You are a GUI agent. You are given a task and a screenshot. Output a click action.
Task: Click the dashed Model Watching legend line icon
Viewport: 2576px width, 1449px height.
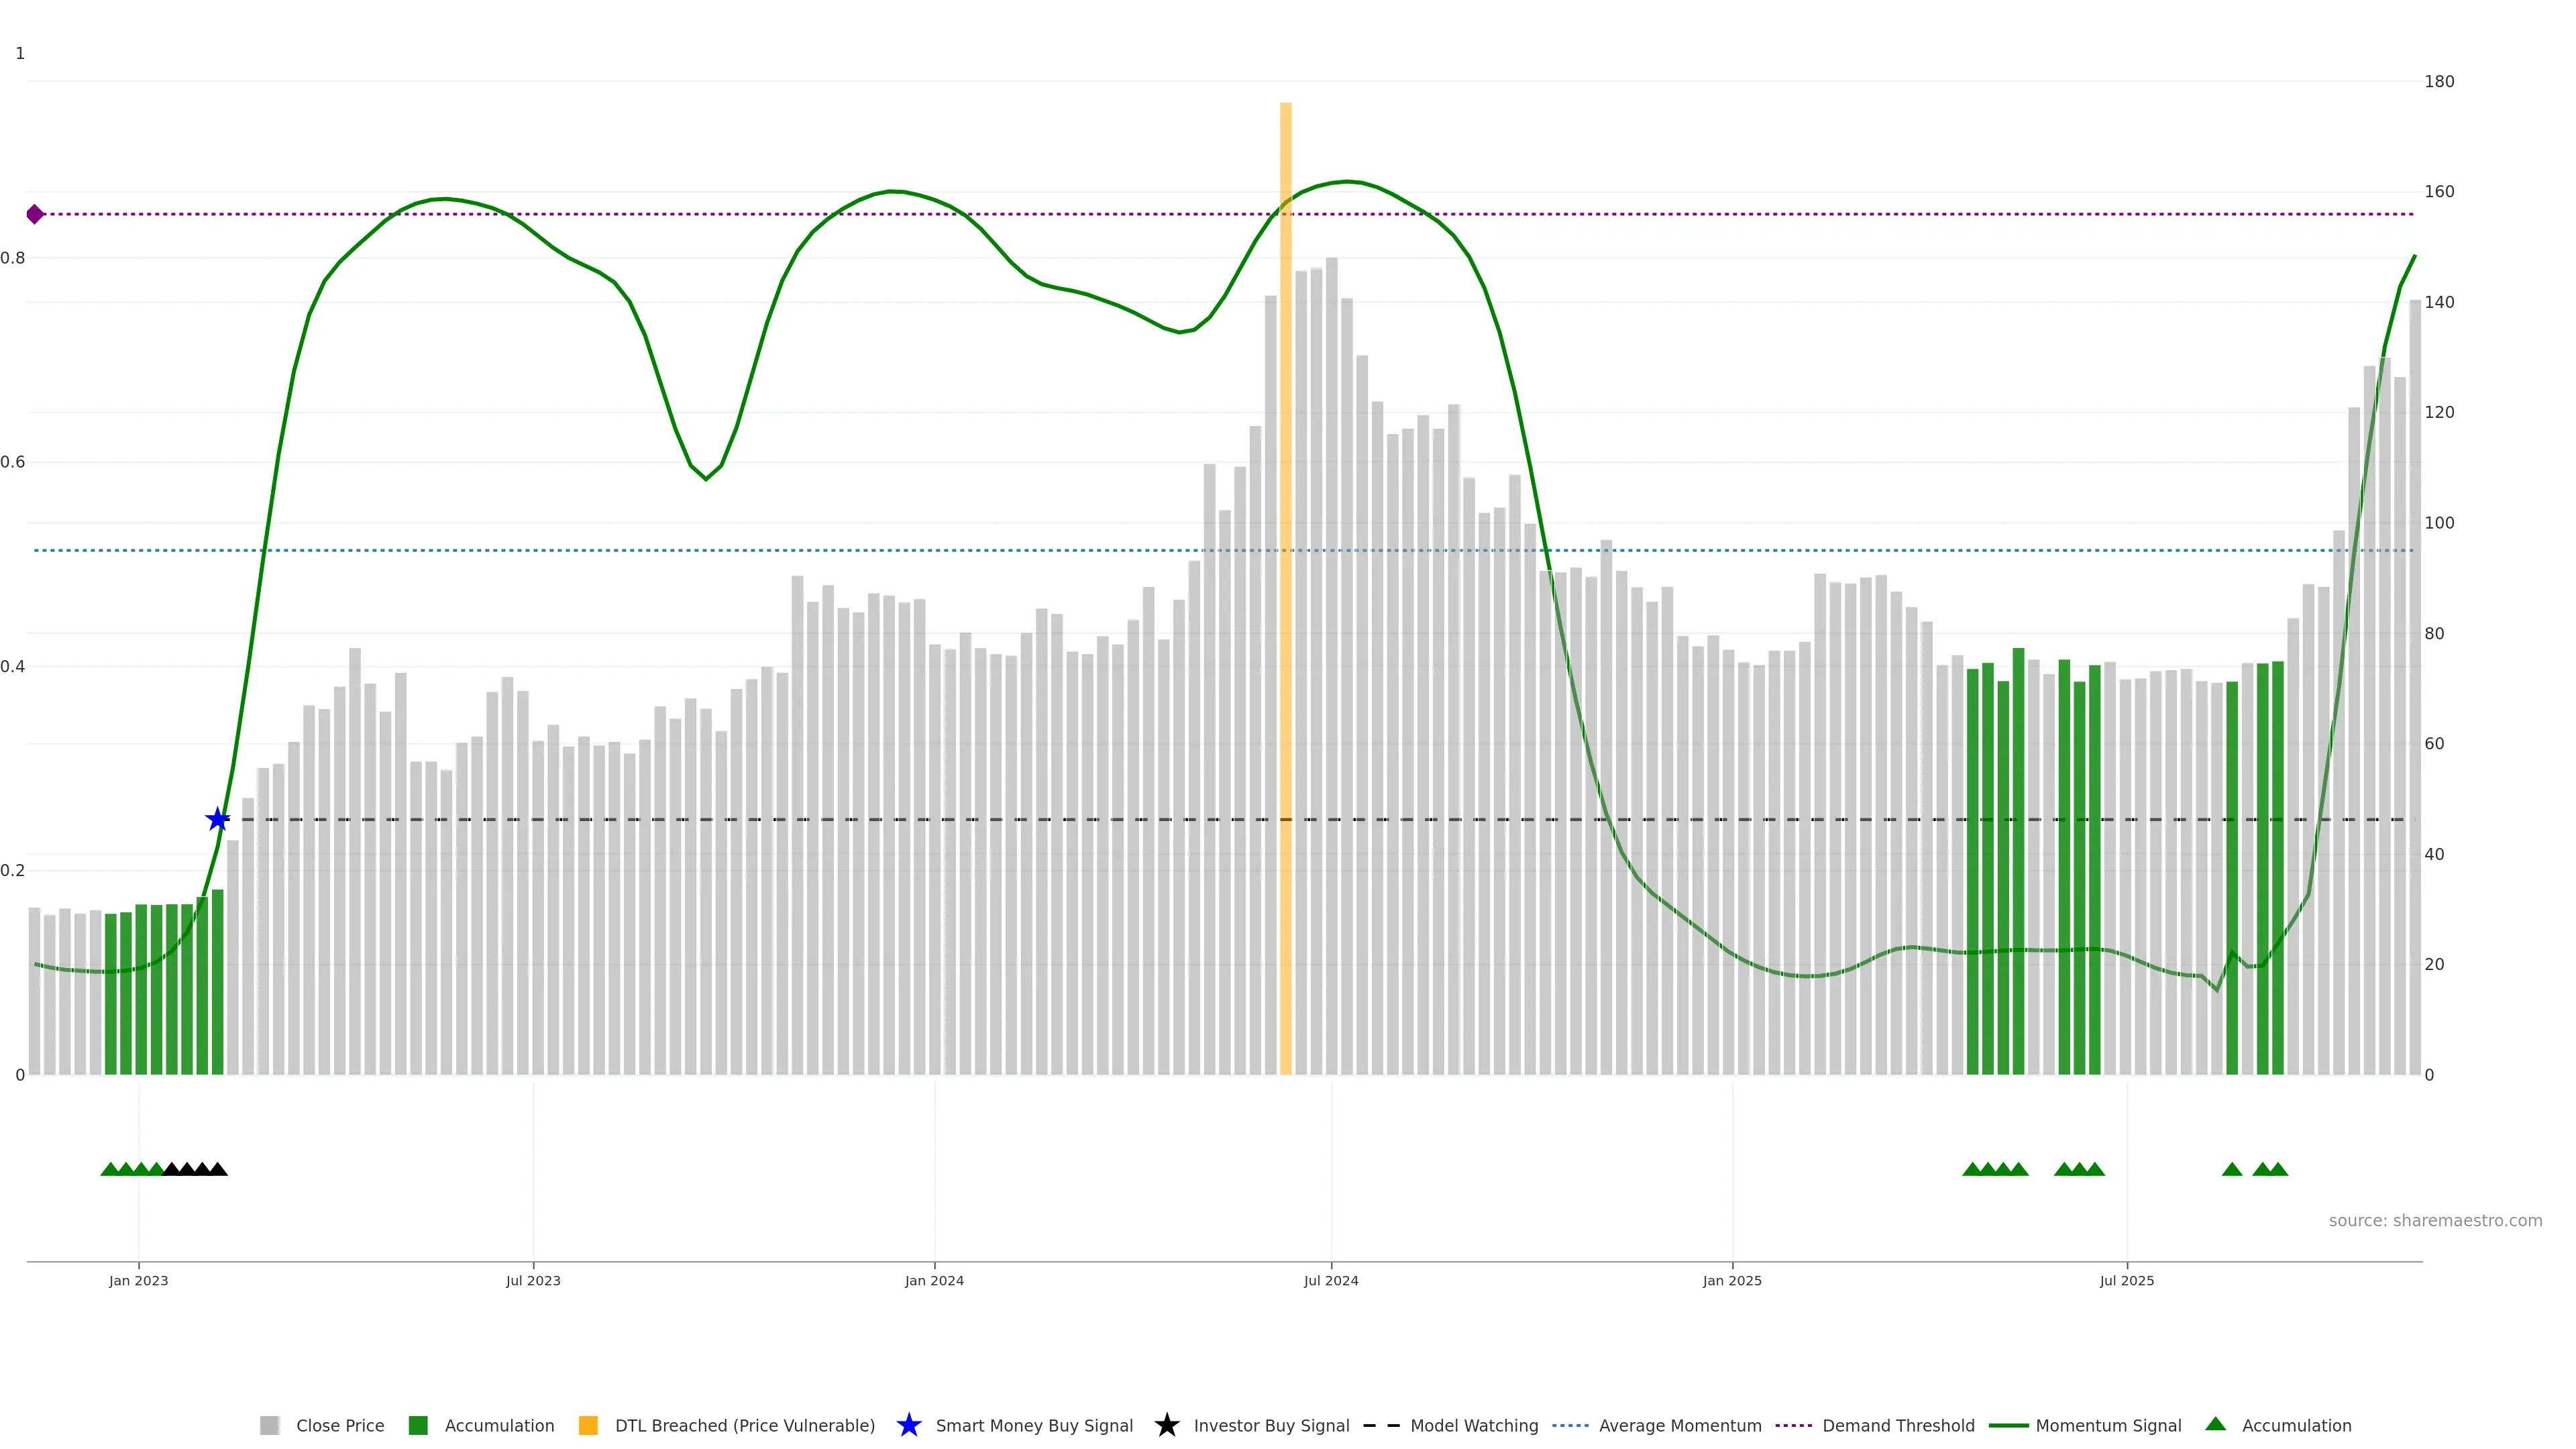pos(1381,1425)
